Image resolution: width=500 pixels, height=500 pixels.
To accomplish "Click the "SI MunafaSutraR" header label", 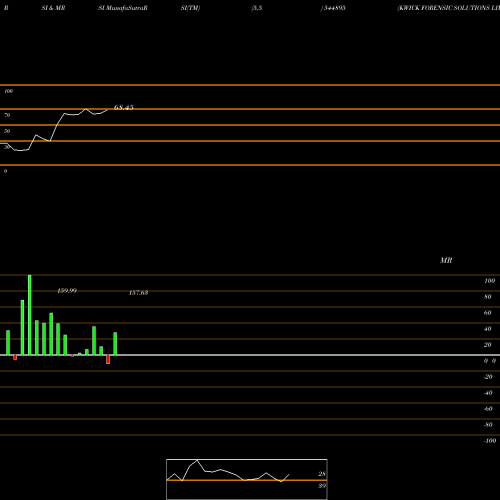I will click(x=123, y=8).
